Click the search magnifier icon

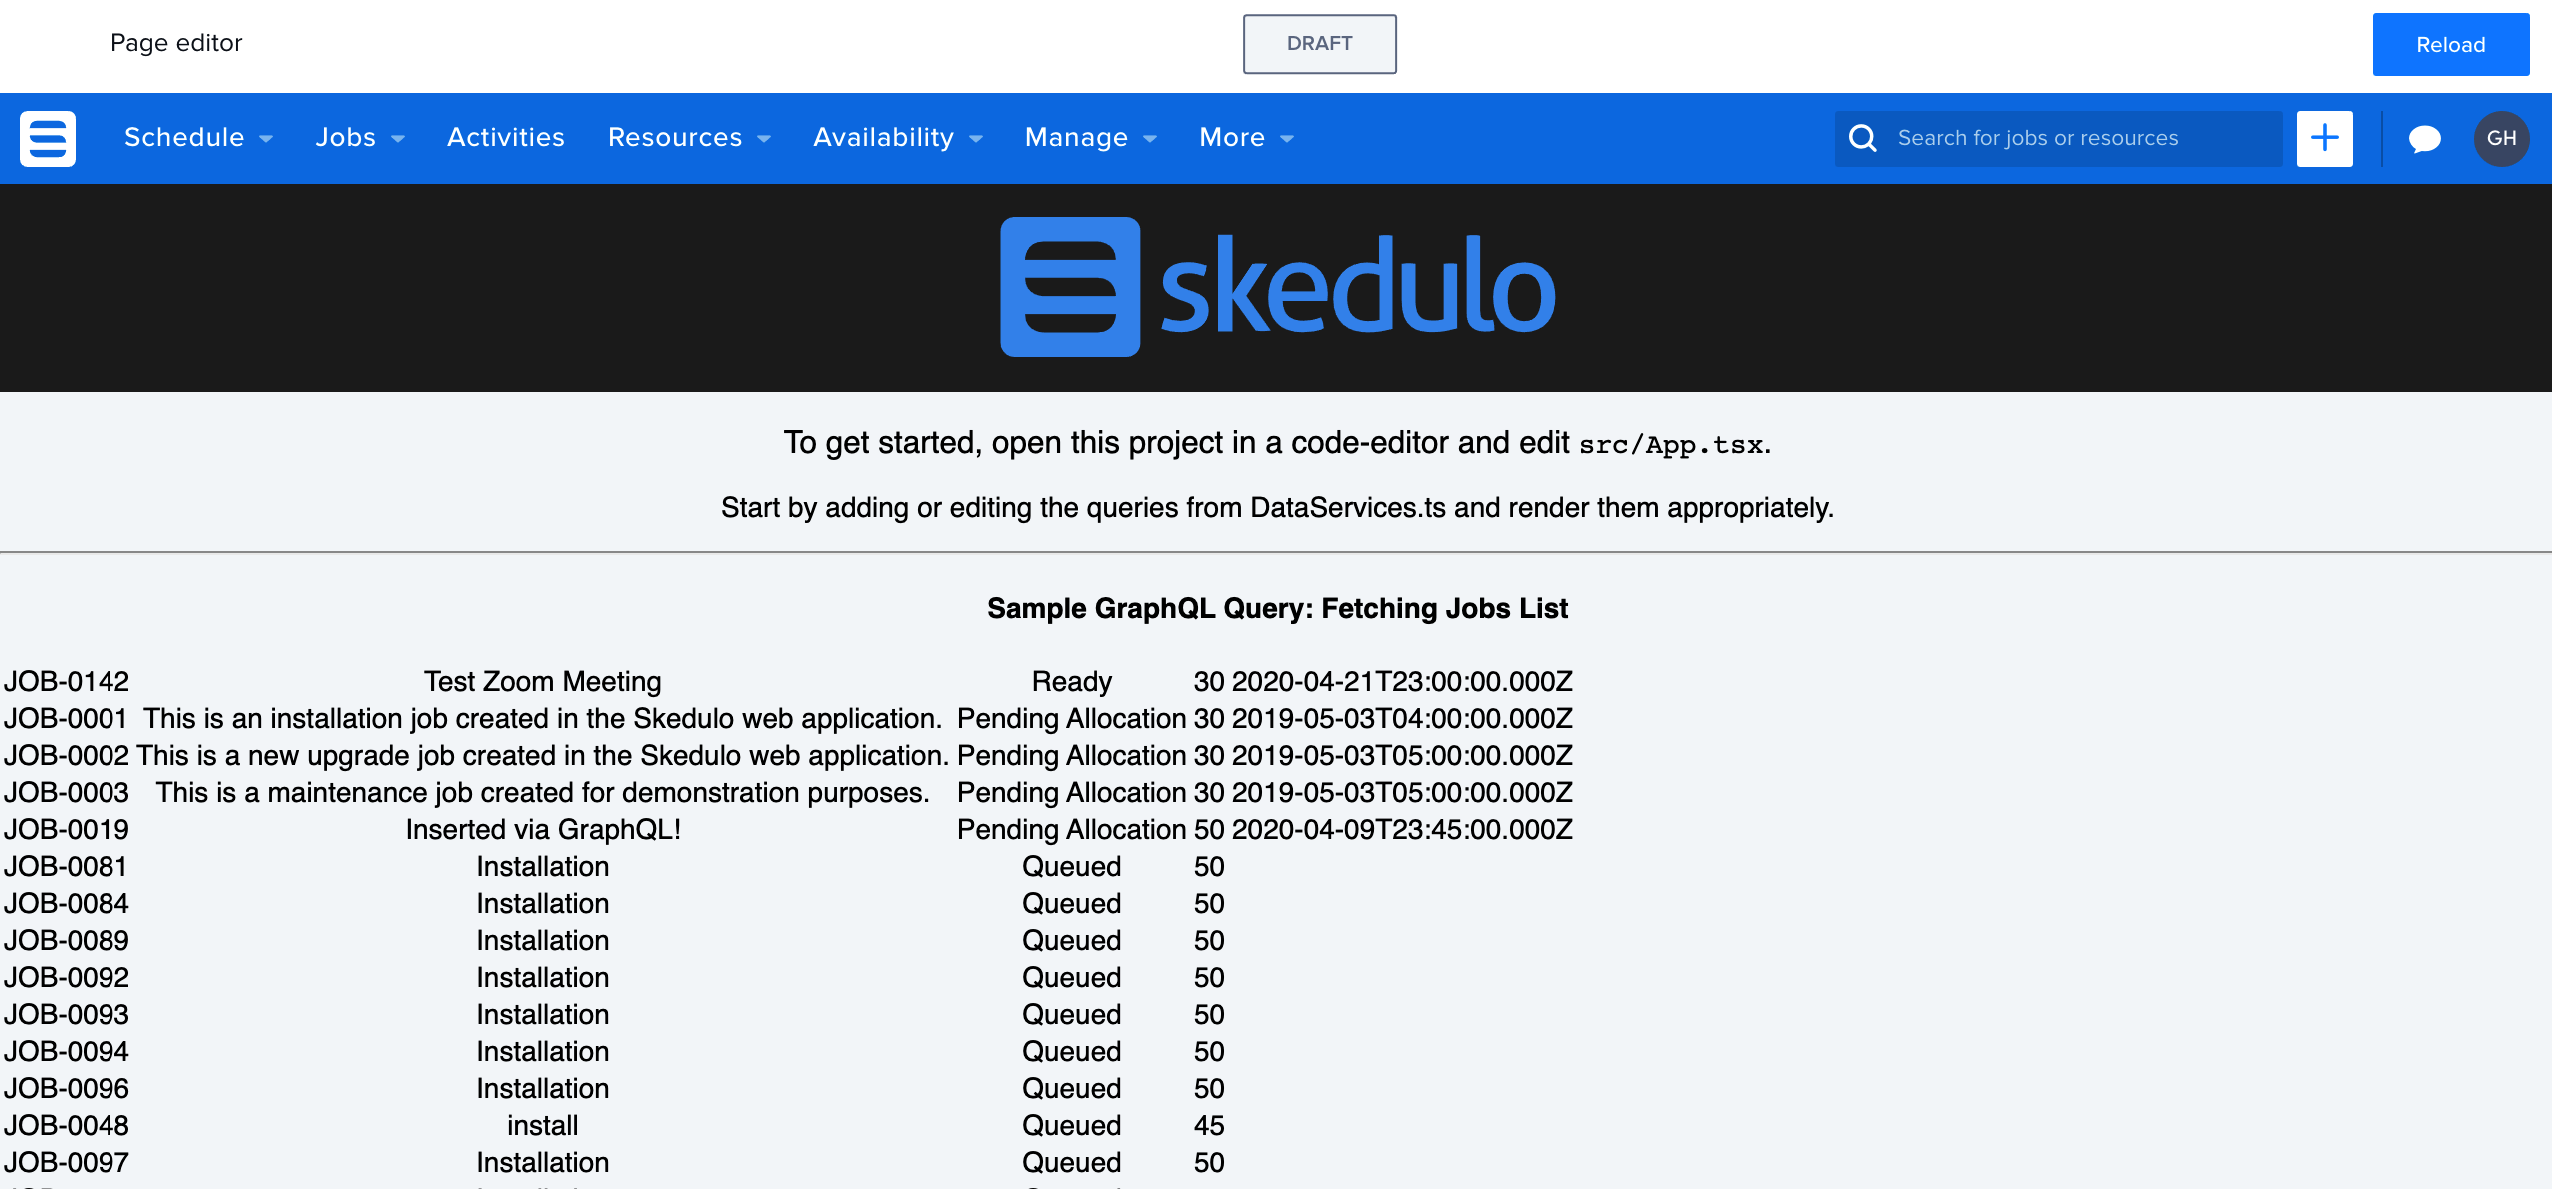1860,137
